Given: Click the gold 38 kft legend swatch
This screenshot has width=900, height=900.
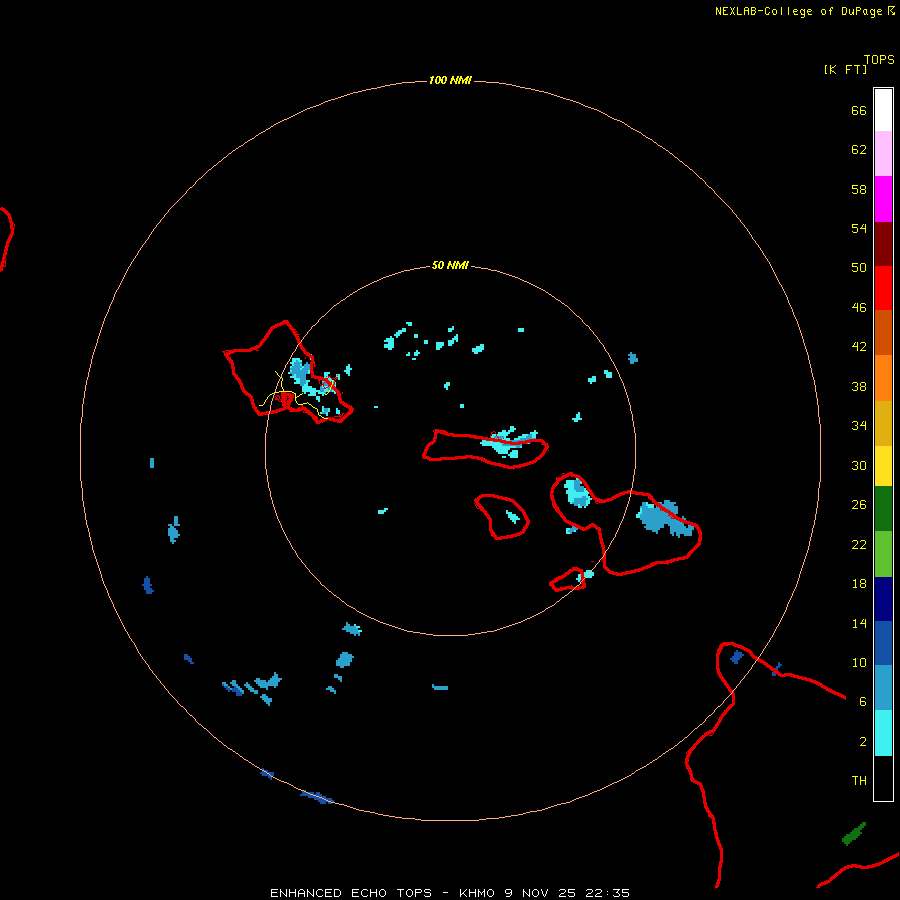Looking at the screenshot, I should [883, 423].
